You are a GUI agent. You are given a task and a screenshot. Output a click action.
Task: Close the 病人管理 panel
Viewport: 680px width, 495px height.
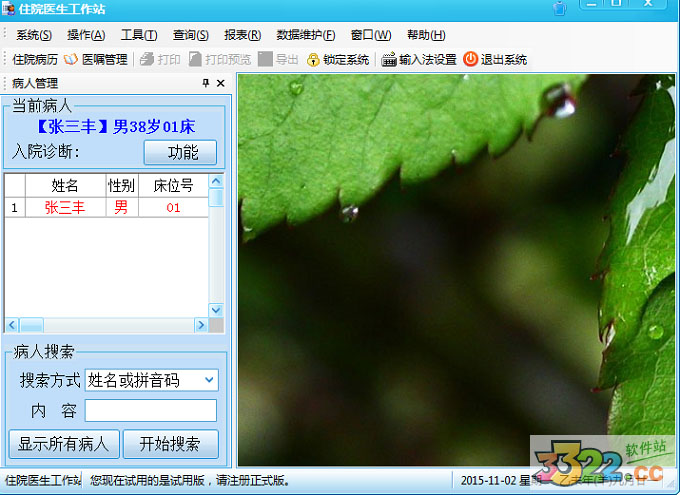pos(221,84)
